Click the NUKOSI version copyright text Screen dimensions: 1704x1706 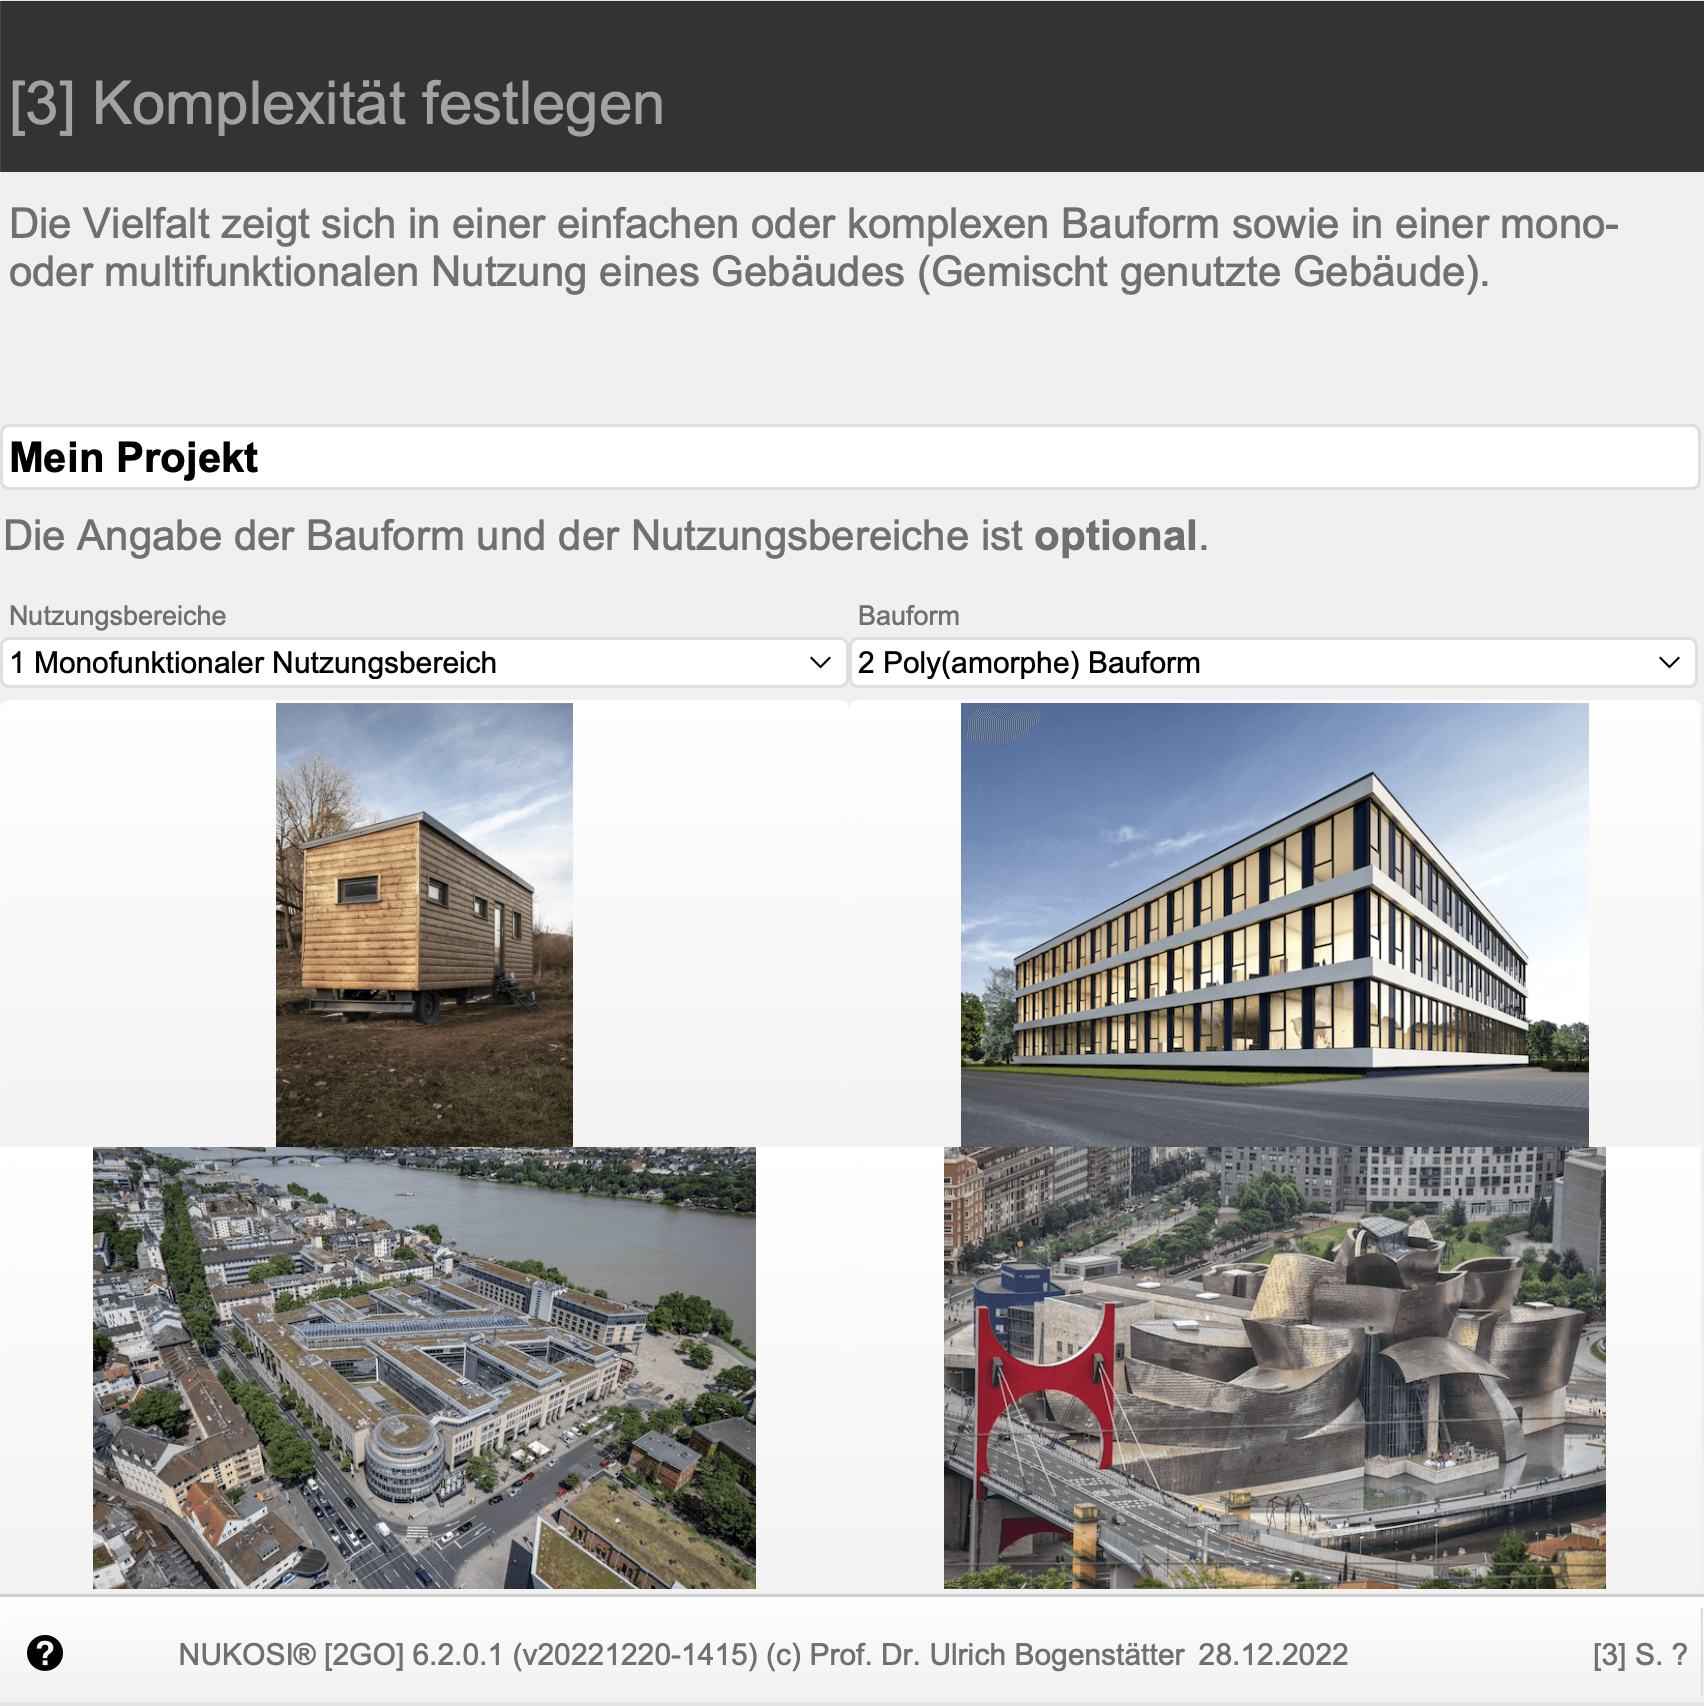[681, 1655]
